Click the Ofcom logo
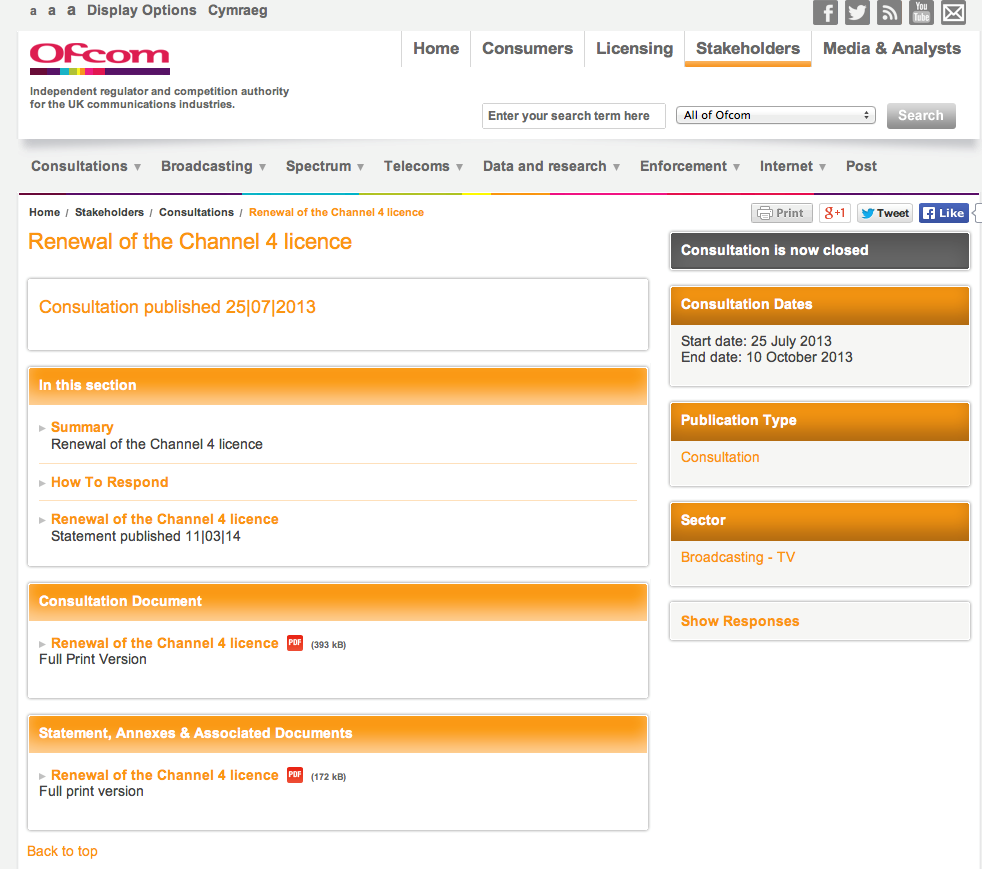This screenshot has height=869, width=982. 100,58
